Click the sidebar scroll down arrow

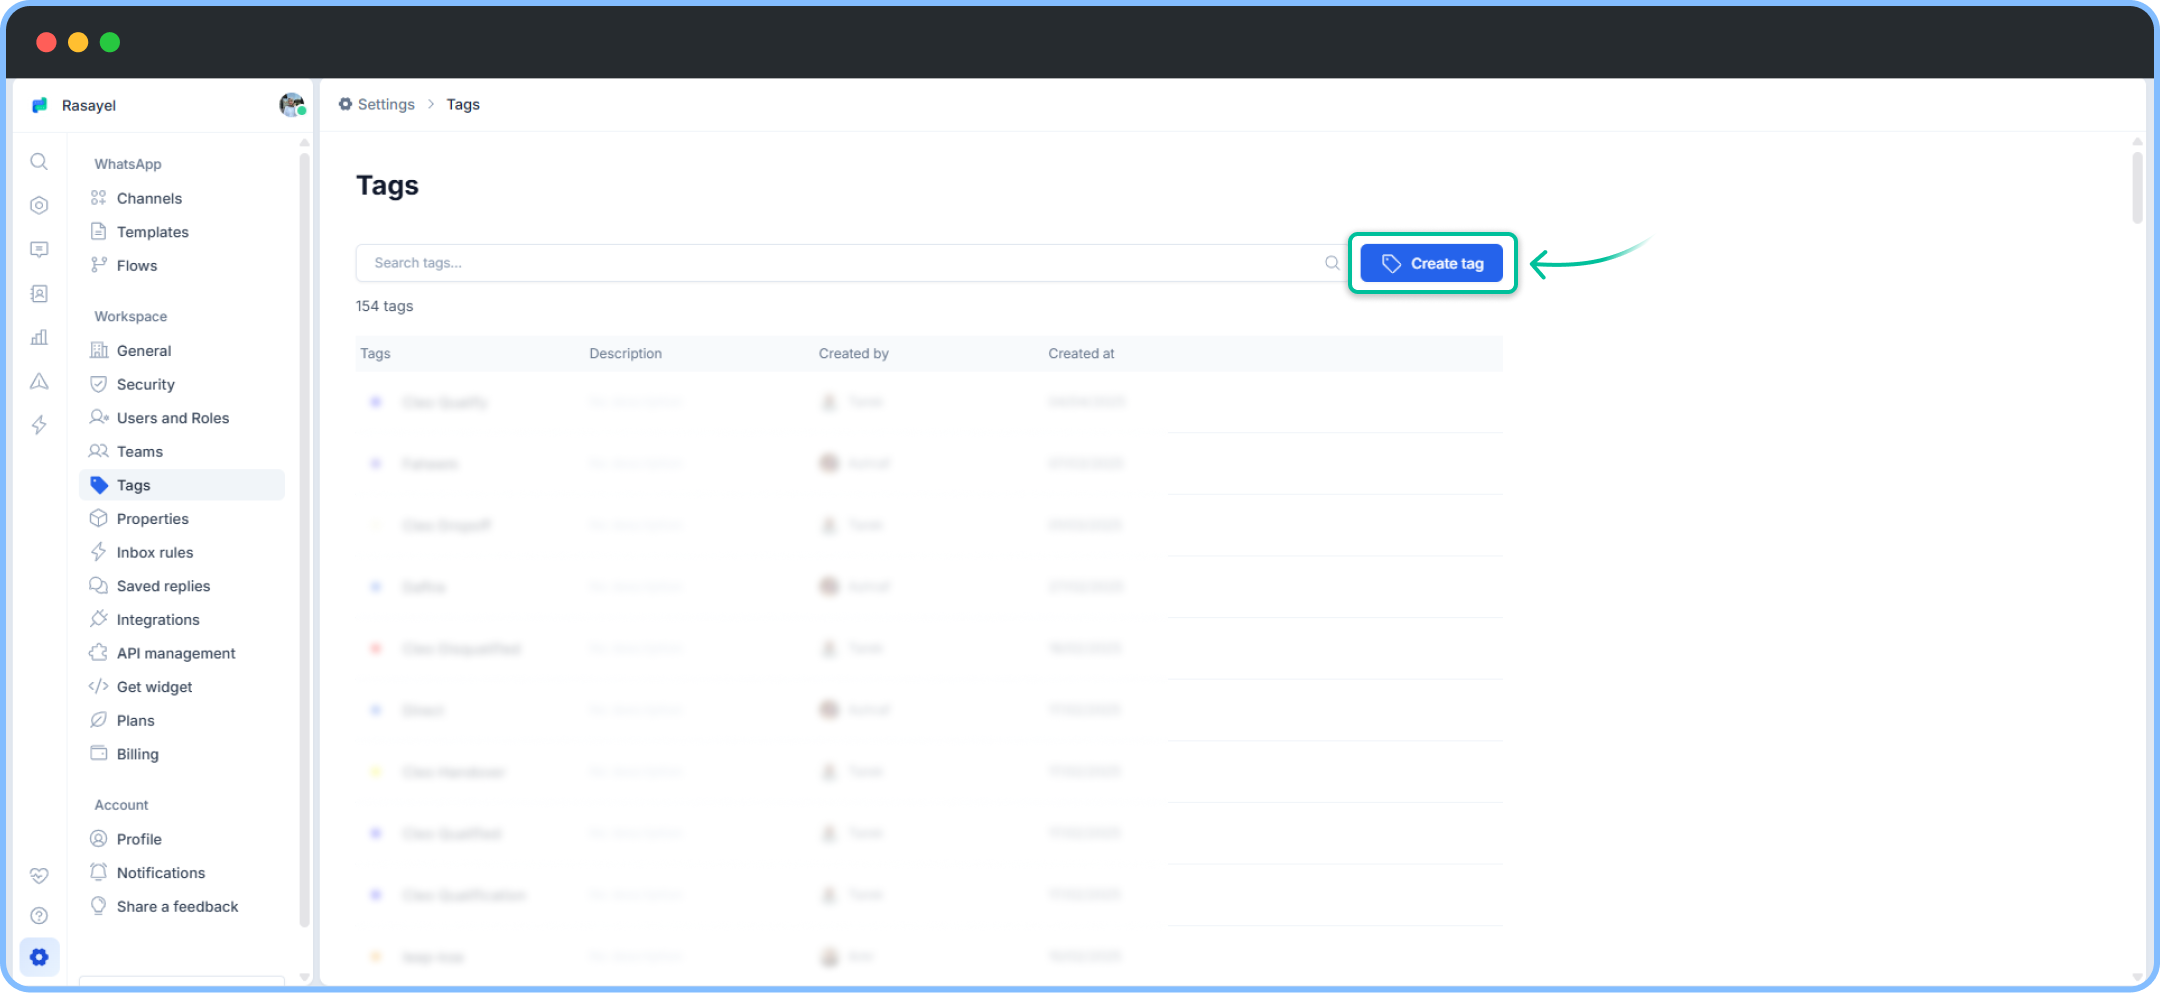pos(304,977)
